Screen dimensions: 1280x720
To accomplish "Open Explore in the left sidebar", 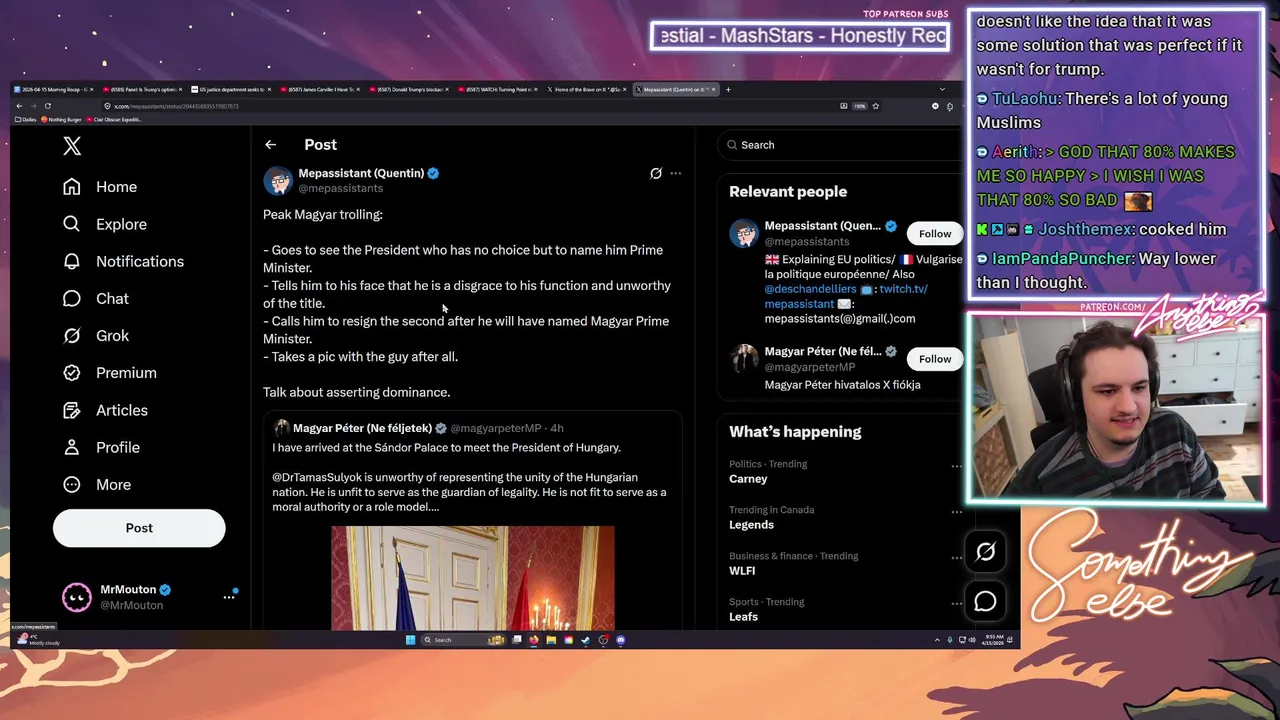I will coord(105,224).
